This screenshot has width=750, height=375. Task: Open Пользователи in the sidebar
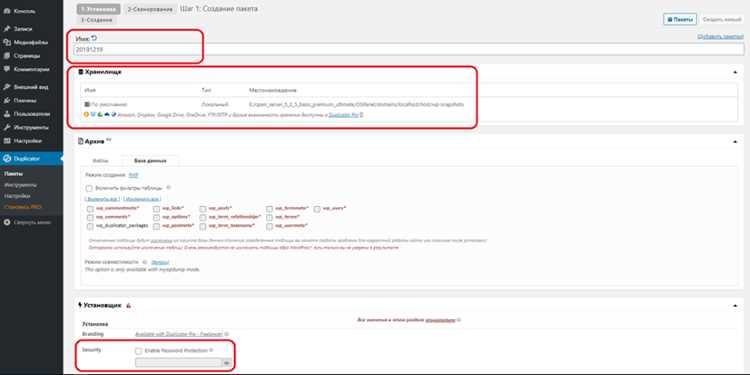(32, 114)
